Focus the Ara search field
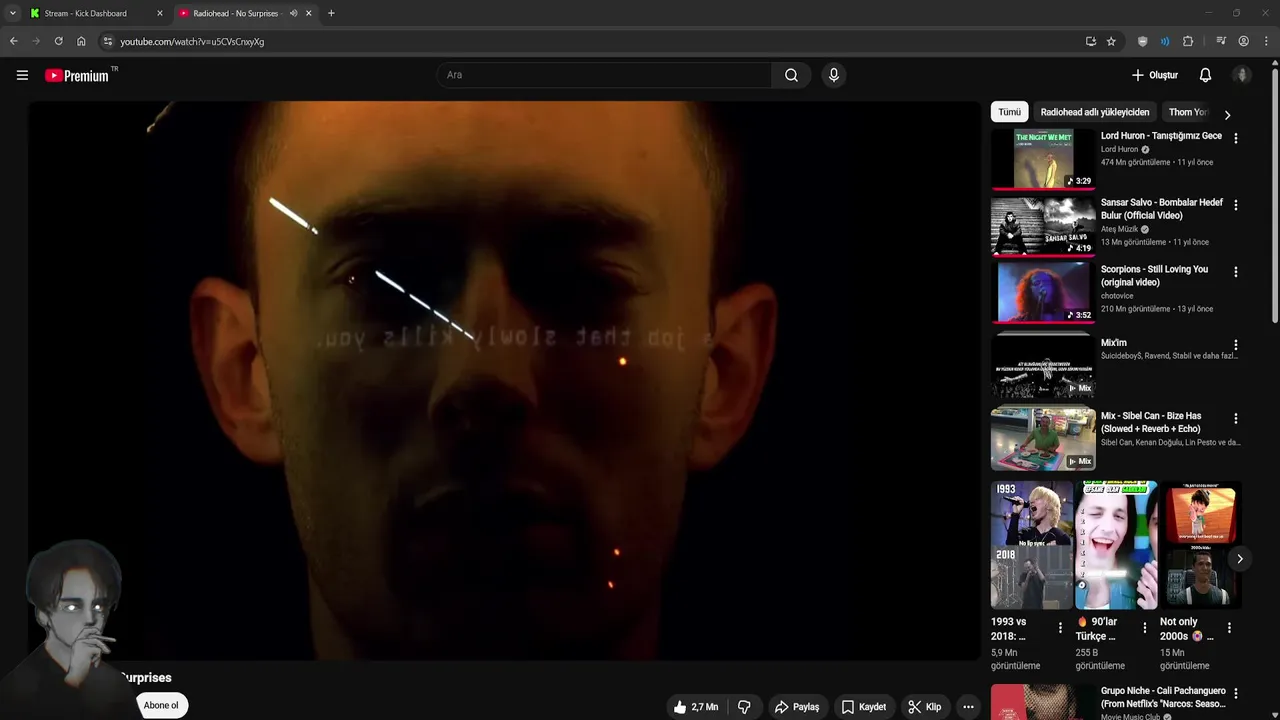The height and width of the screenshot is (720, 1280). pos(605,75)
